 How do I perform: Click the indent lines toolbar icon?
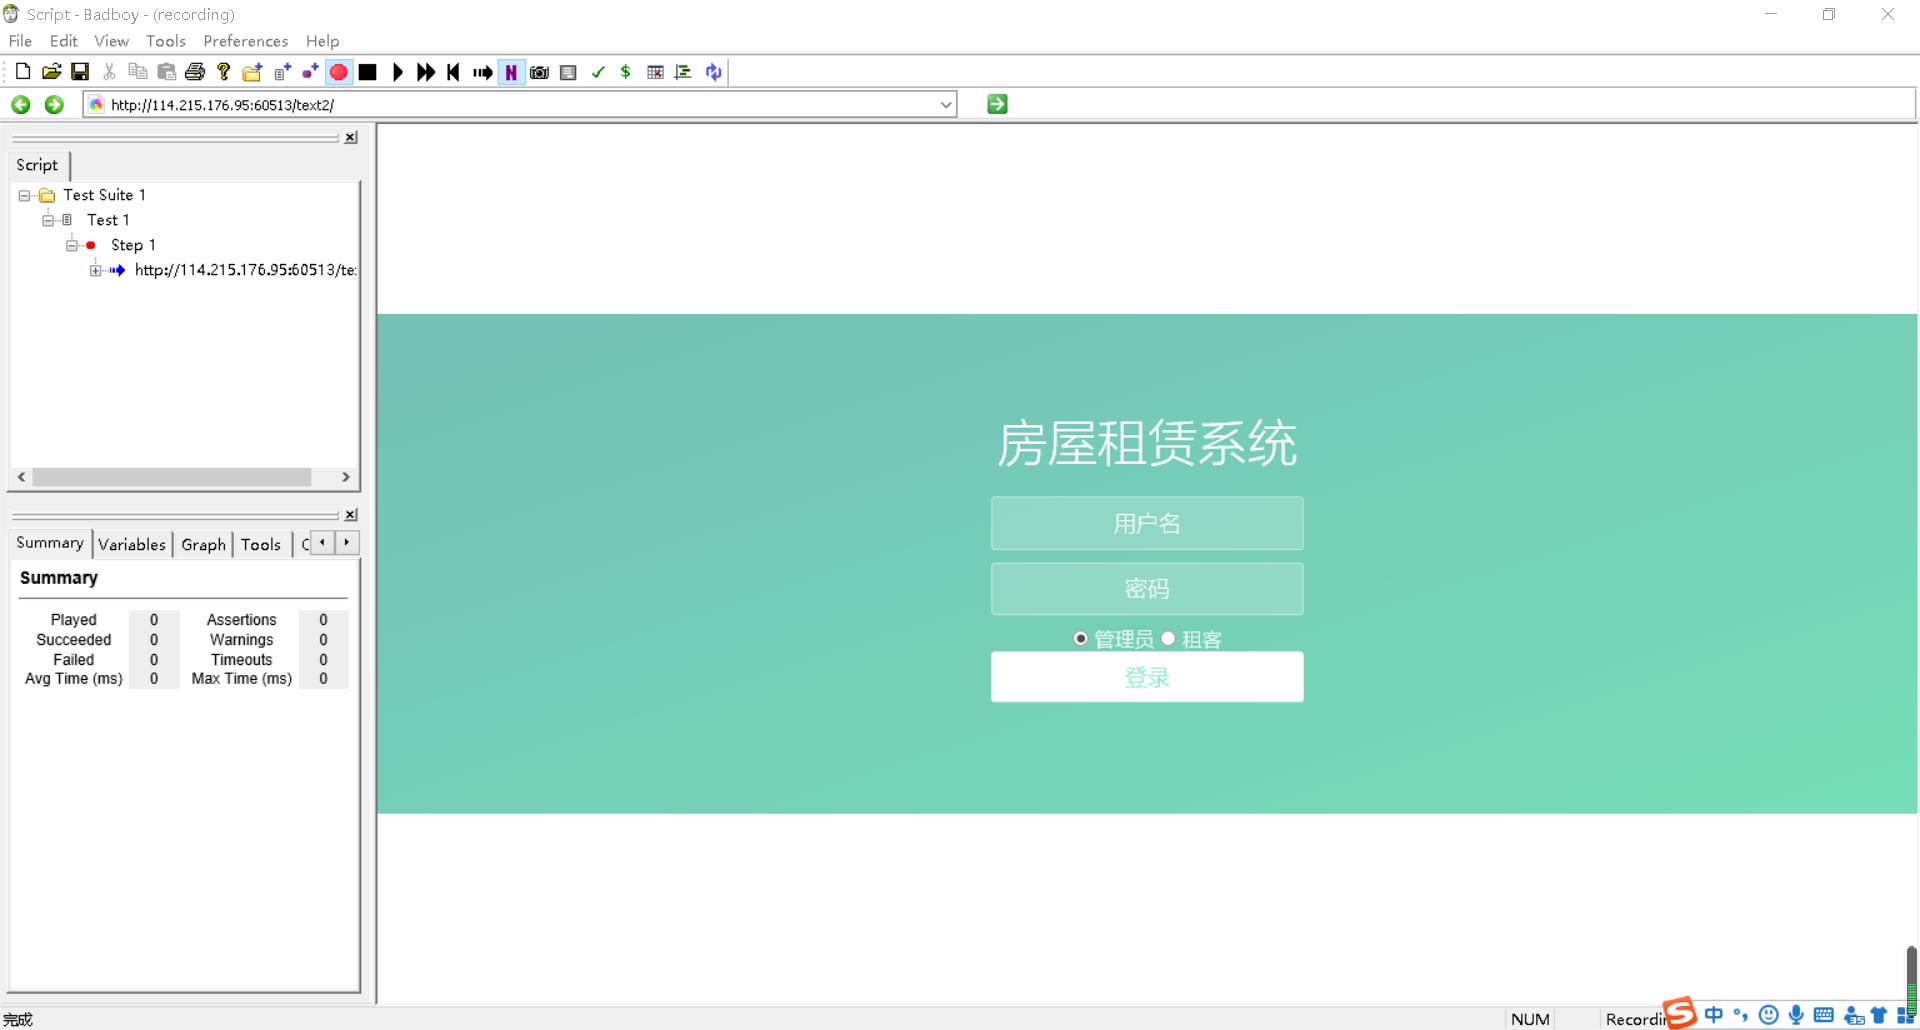tap(684, 72)
